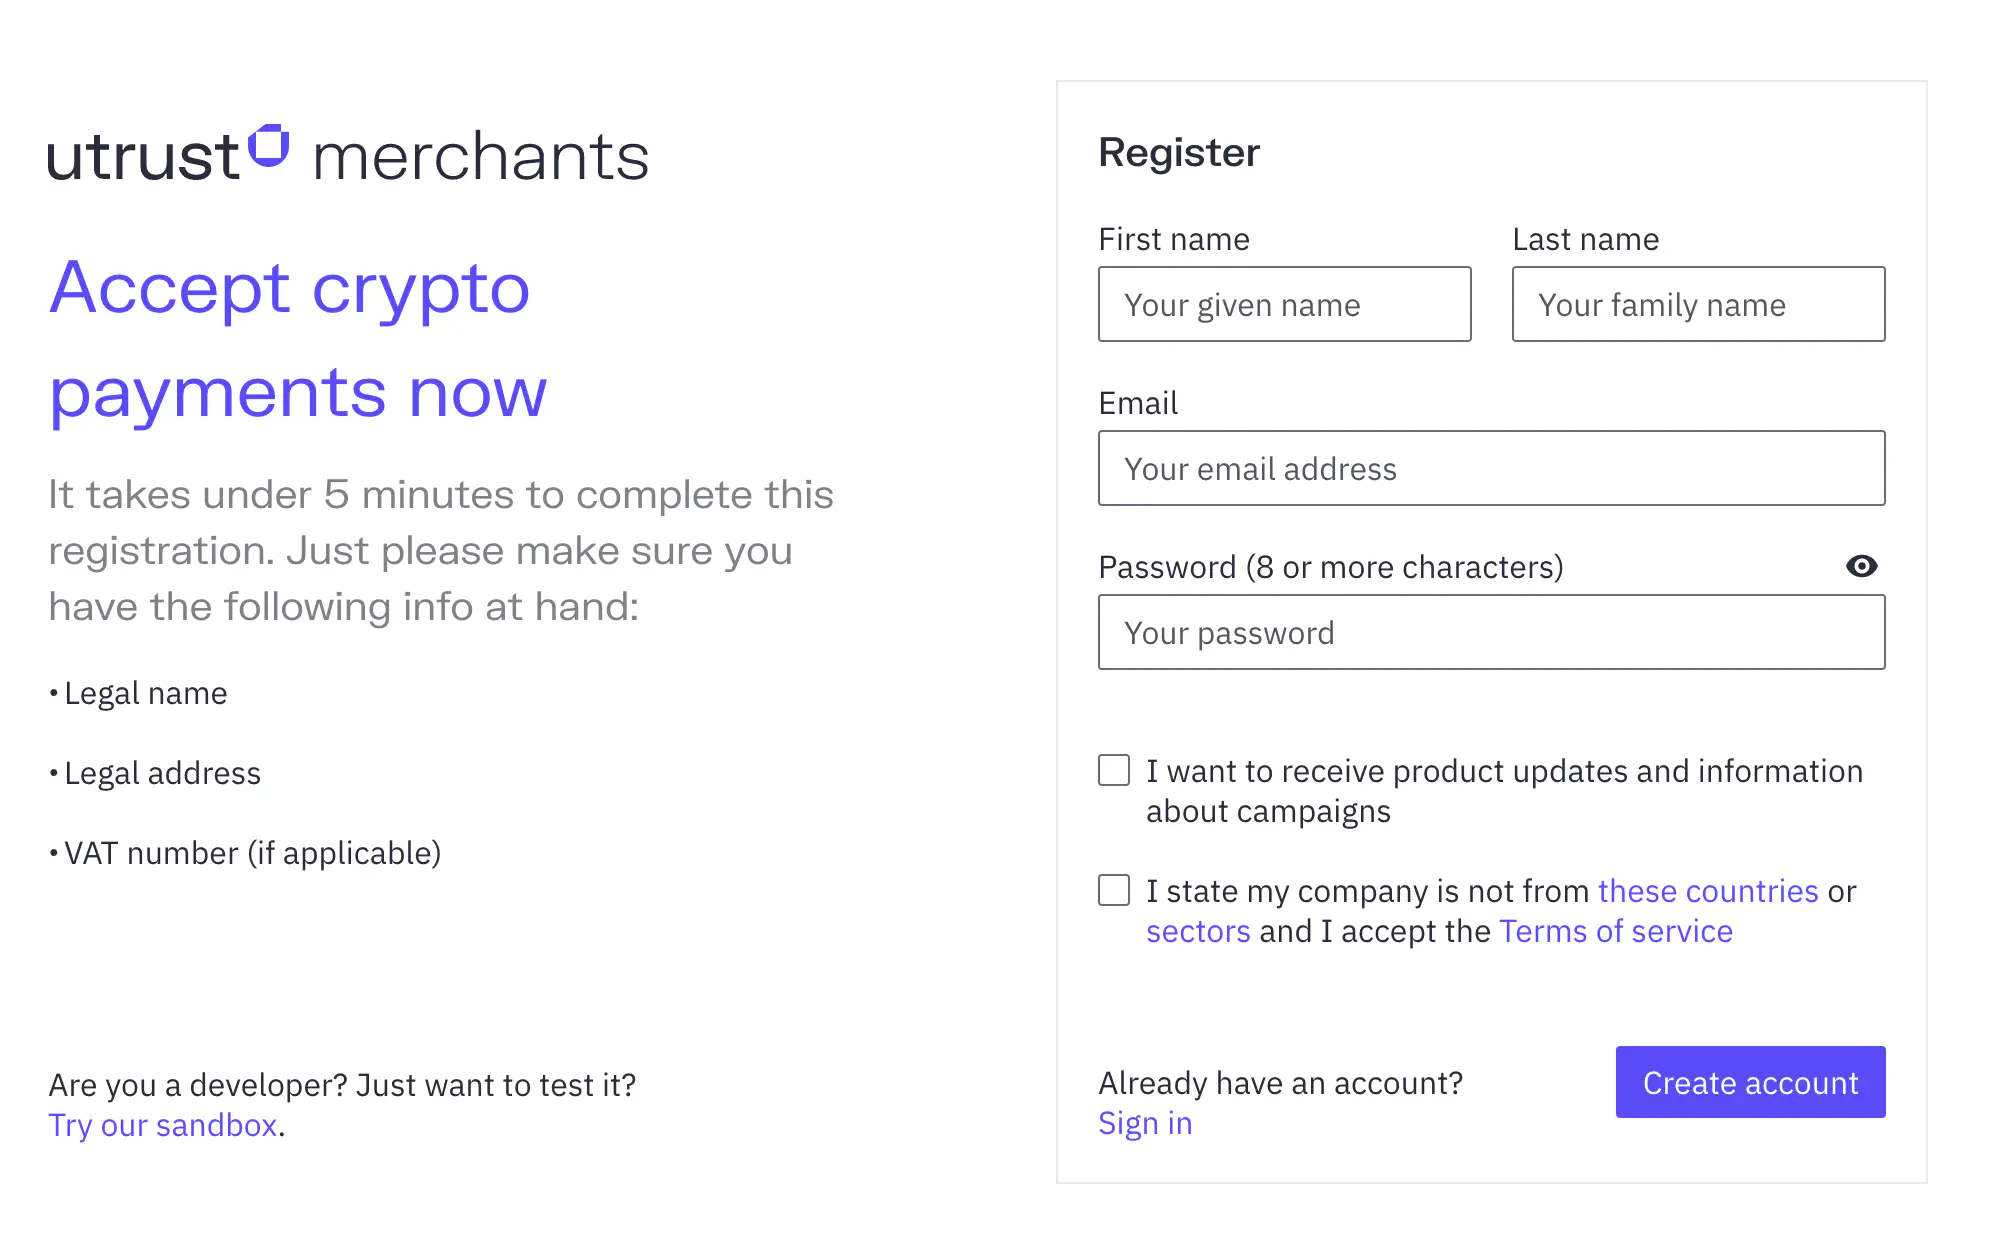The image size is (2008, 1258).
Task: Check the product updates checkbox
Action: click(1114, 771)
